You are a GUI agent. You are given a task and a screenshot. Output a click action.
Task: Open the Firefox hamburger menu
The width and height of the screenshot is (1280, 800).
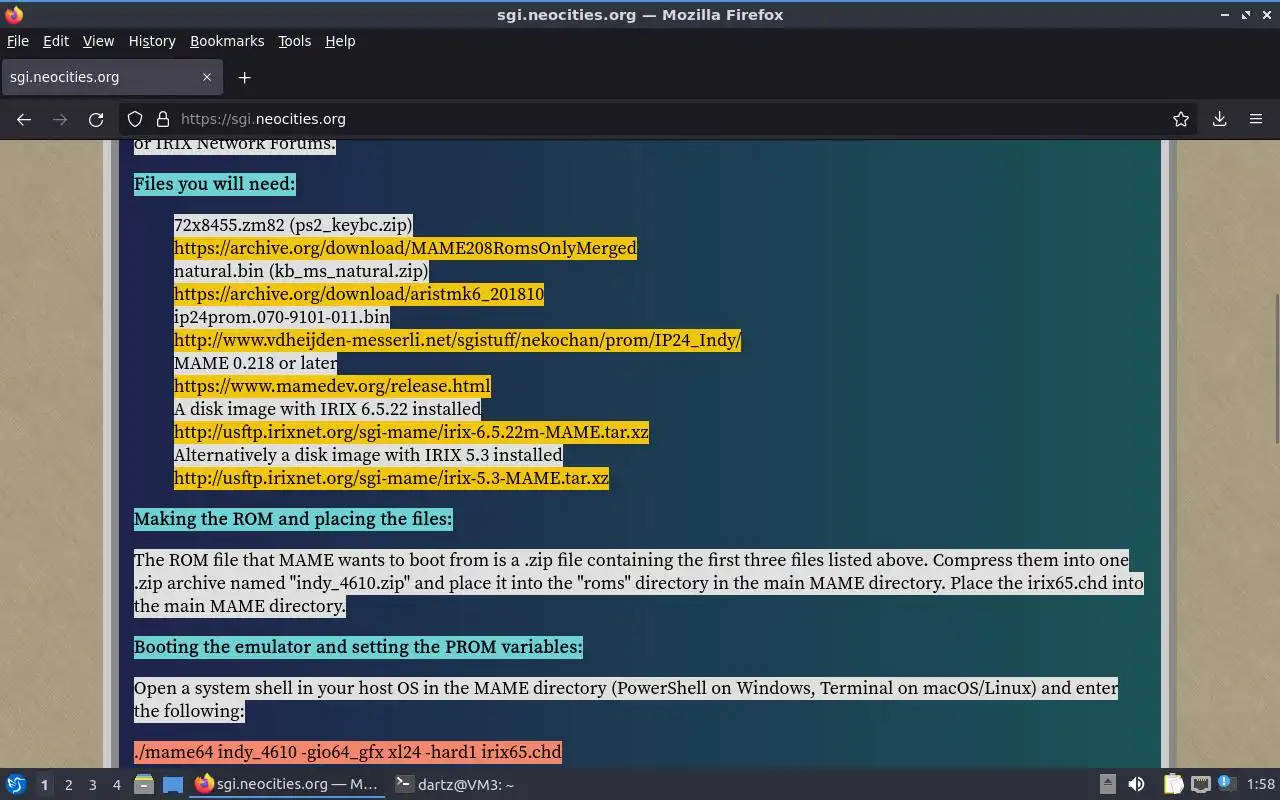click(1256, 119)
